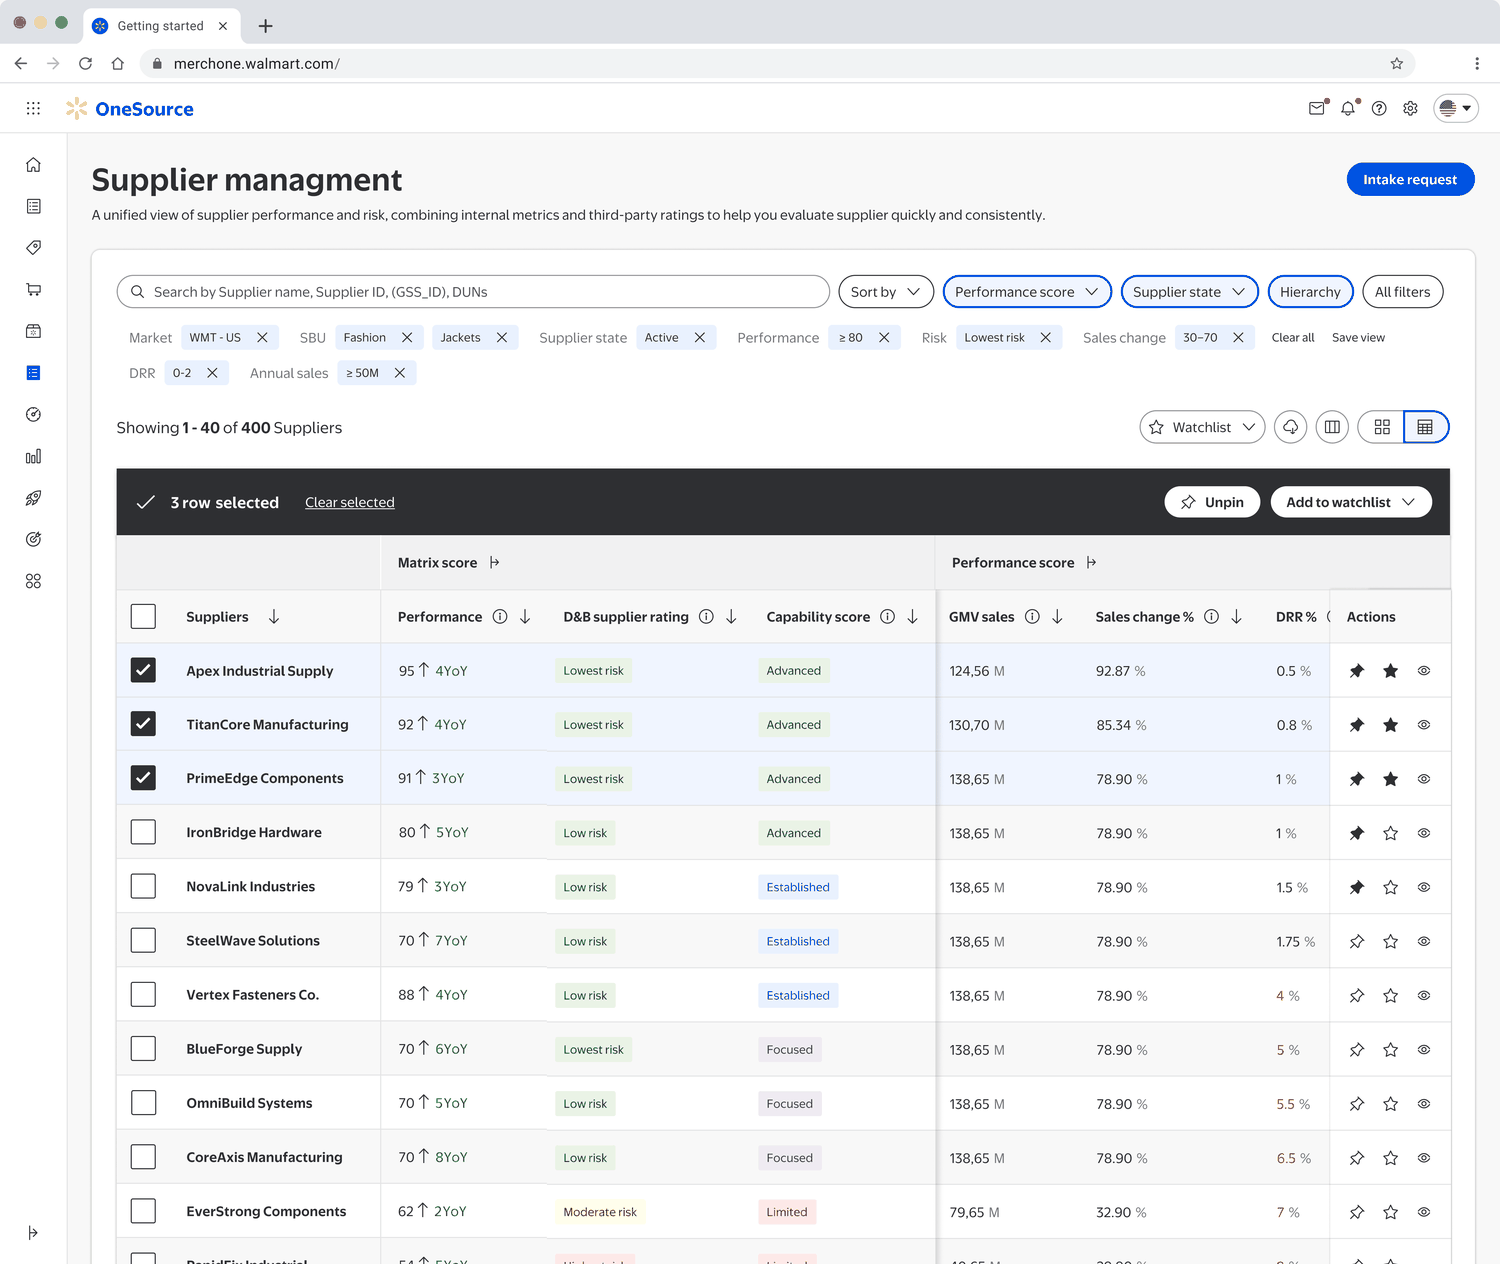The image size is (1500, 1264).
Task: Check the select-all header checkbox
Action: [x=143, y=616]
